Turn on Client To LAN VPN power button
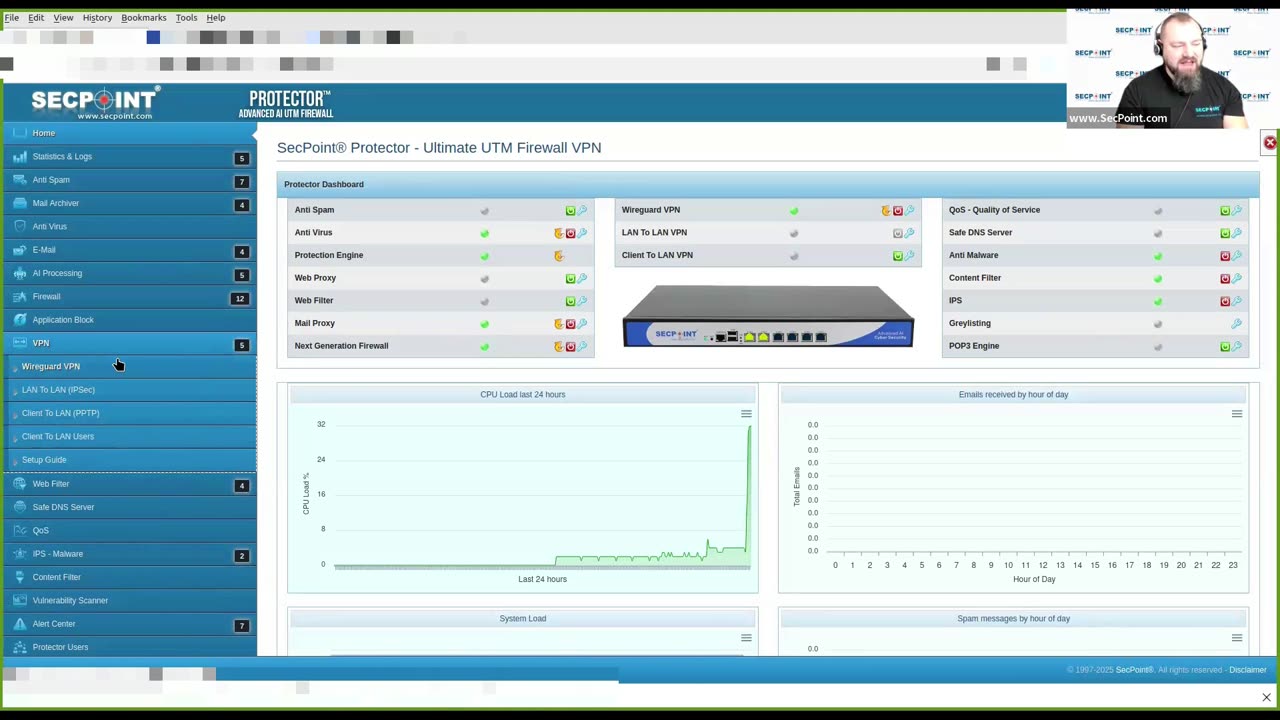Viewport: 1280px width, 720px height. pyautogui.click(x=898, y=256)
